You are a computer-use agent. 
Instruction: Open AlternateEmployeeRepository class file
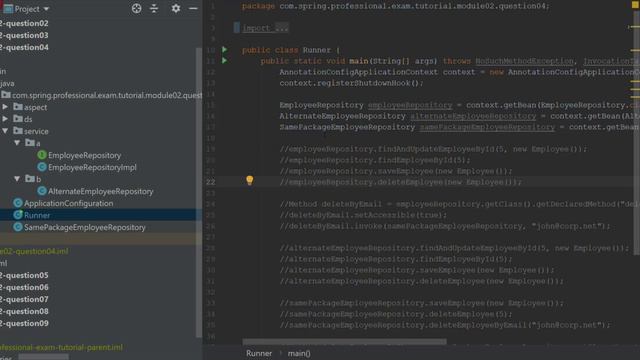[x=101, y=191]
